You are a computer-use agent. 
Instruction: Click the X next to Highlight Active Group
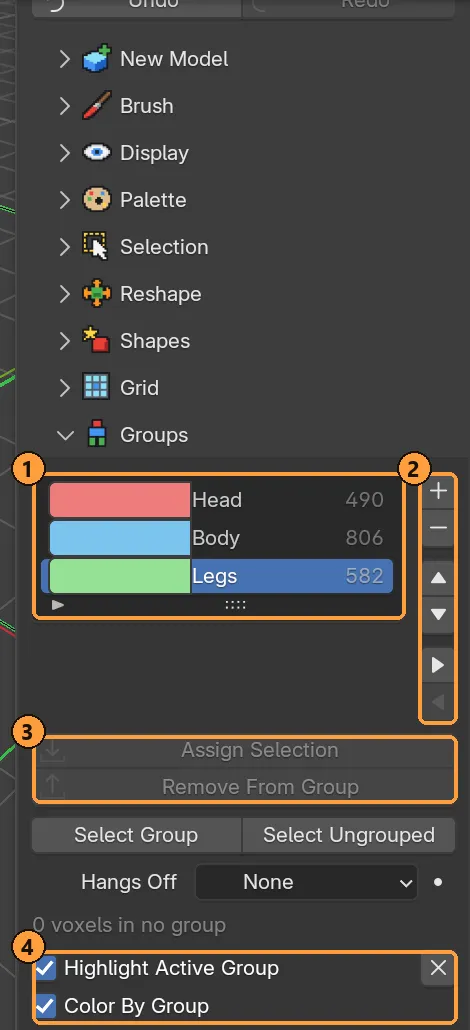pos(438,968)
